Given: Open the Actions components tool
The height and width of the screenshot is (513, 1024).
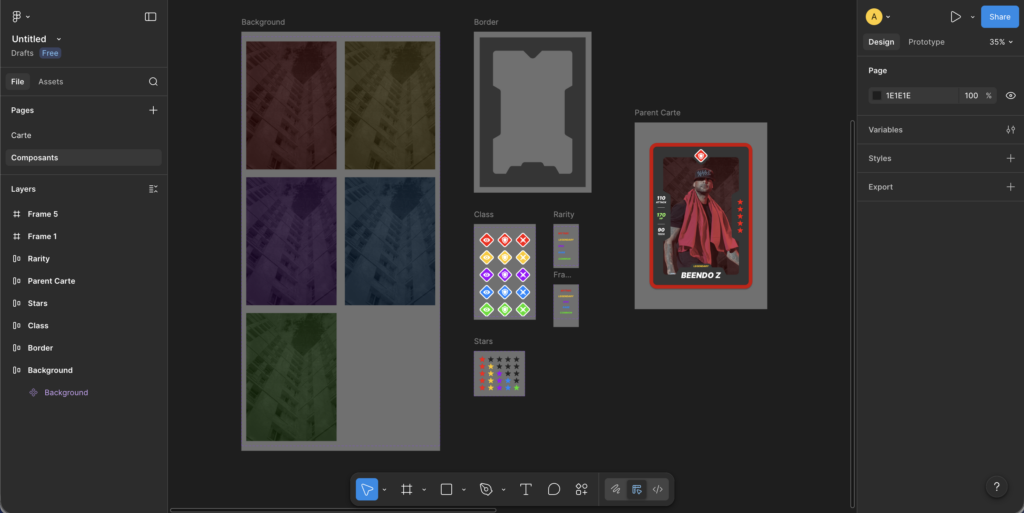Looking at the screenshot, I should (581, 489).
